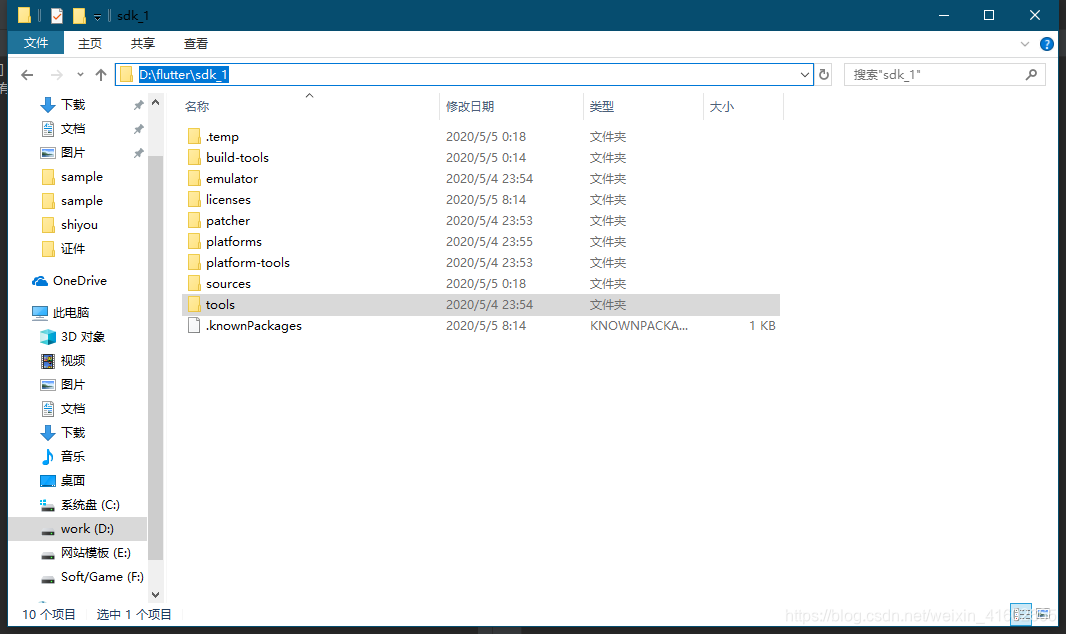
Task: Click the platform-tools folder name
Action: 248,263
